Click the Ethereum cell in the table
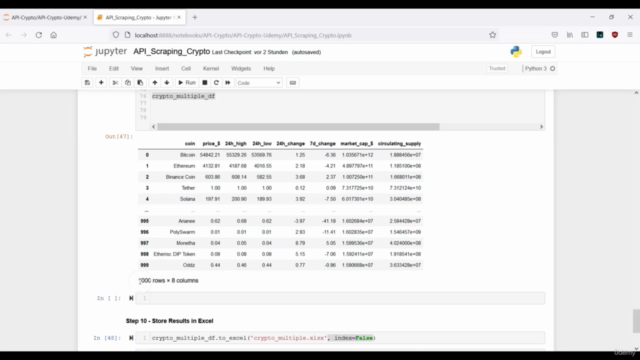The width and height of the screenshot is (640, 360). [x=184, y=166]
